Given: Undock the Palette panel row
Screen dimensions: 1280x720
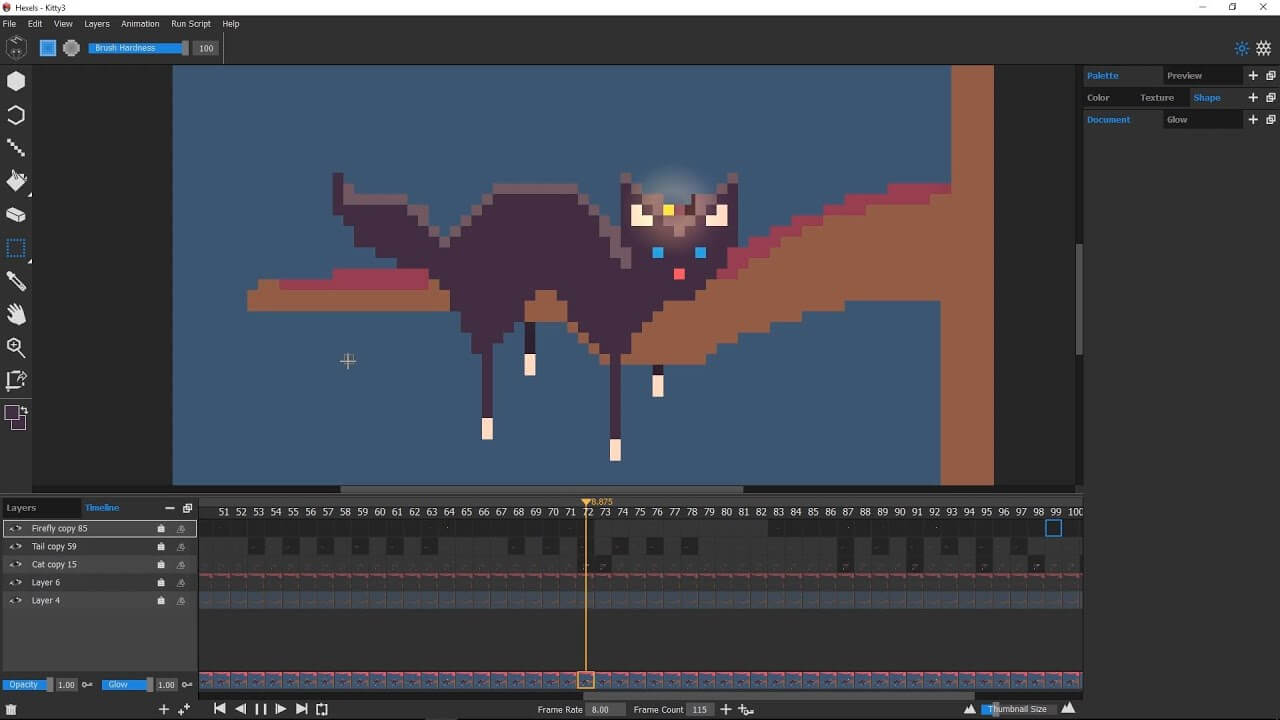Looking at the screenshot, I should point(1271,76).
